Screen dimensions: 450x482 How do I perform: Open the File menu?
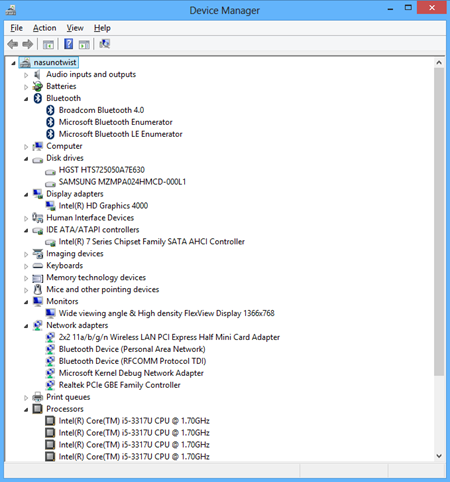[16, 28]
